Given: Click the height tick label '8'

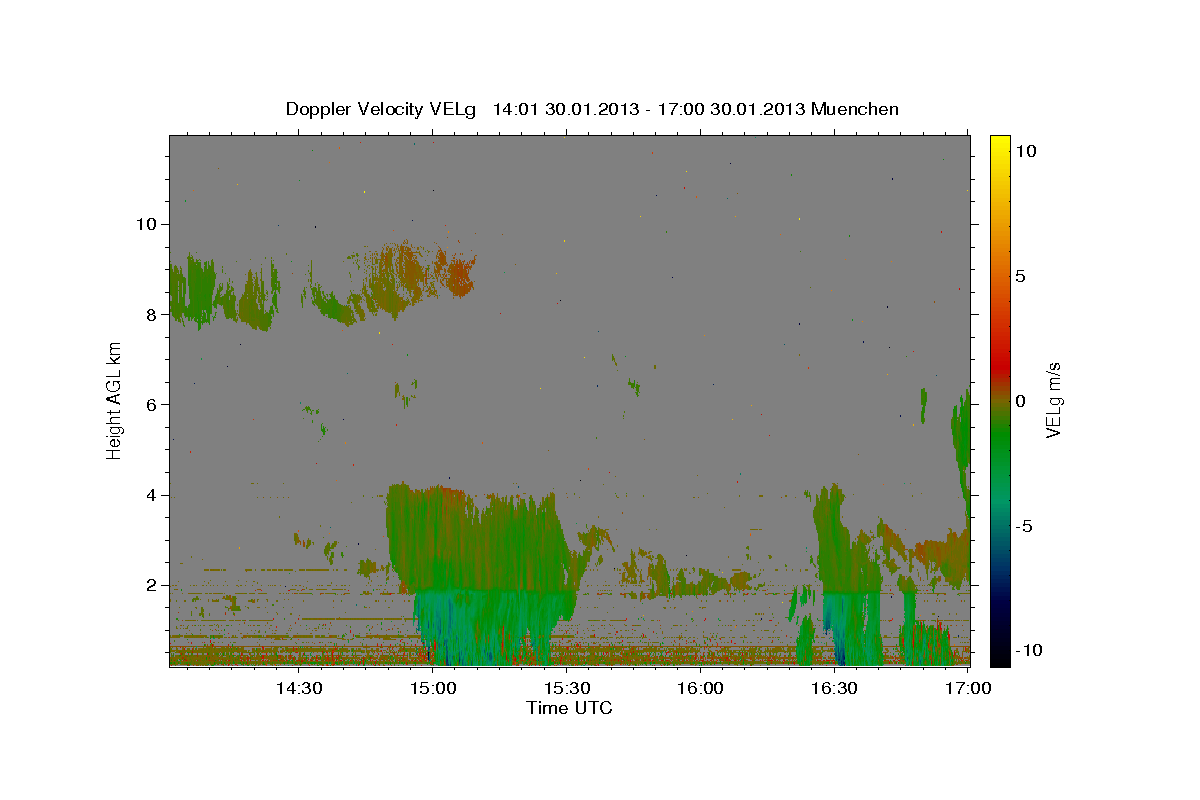Looking at the screenshot, I should (150, 314).
